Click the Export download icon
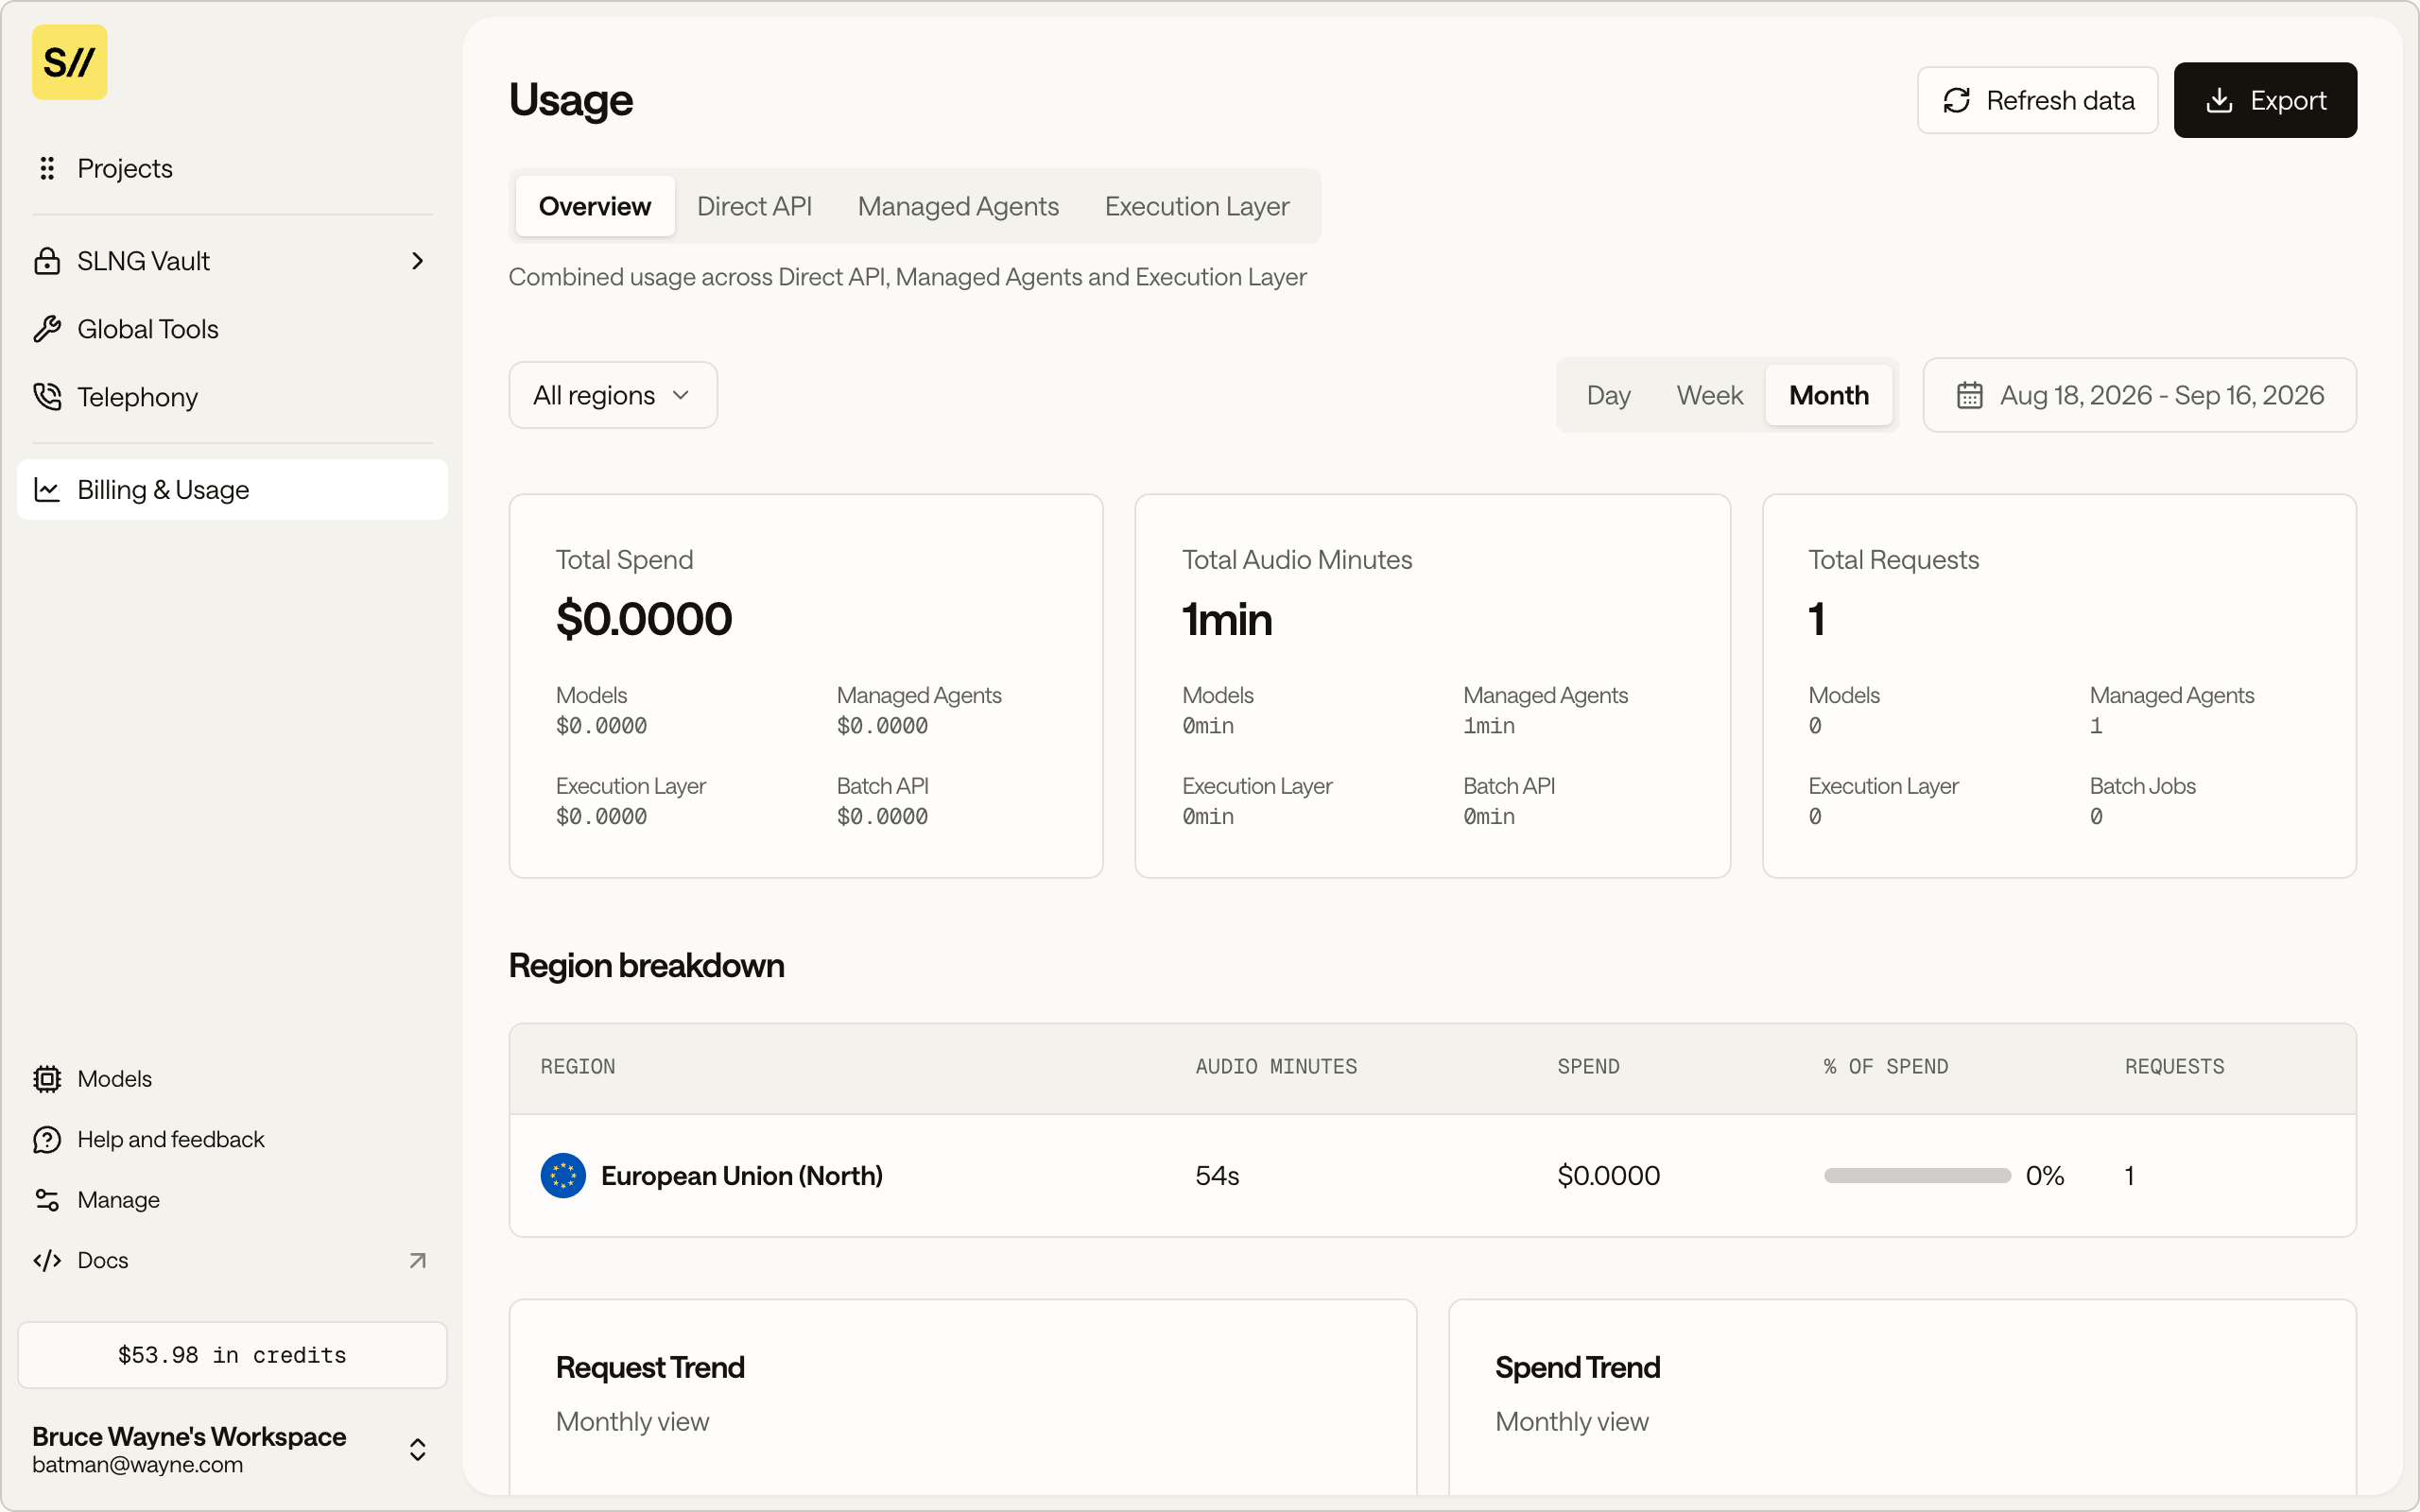 point(2219,100)
